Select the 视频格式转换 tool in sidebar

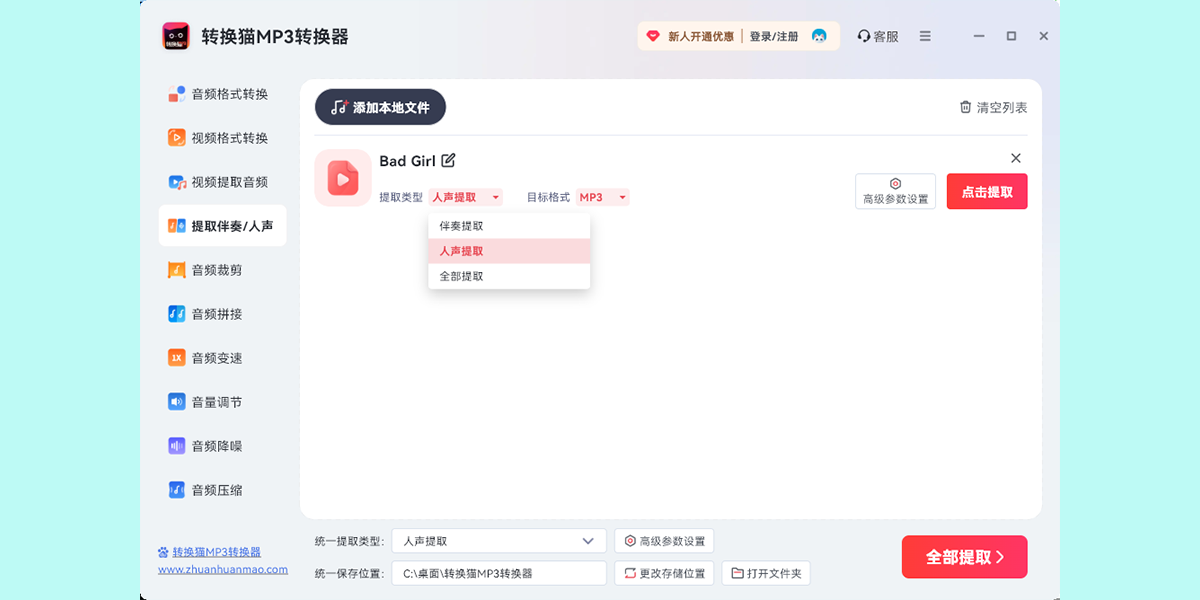219,138
